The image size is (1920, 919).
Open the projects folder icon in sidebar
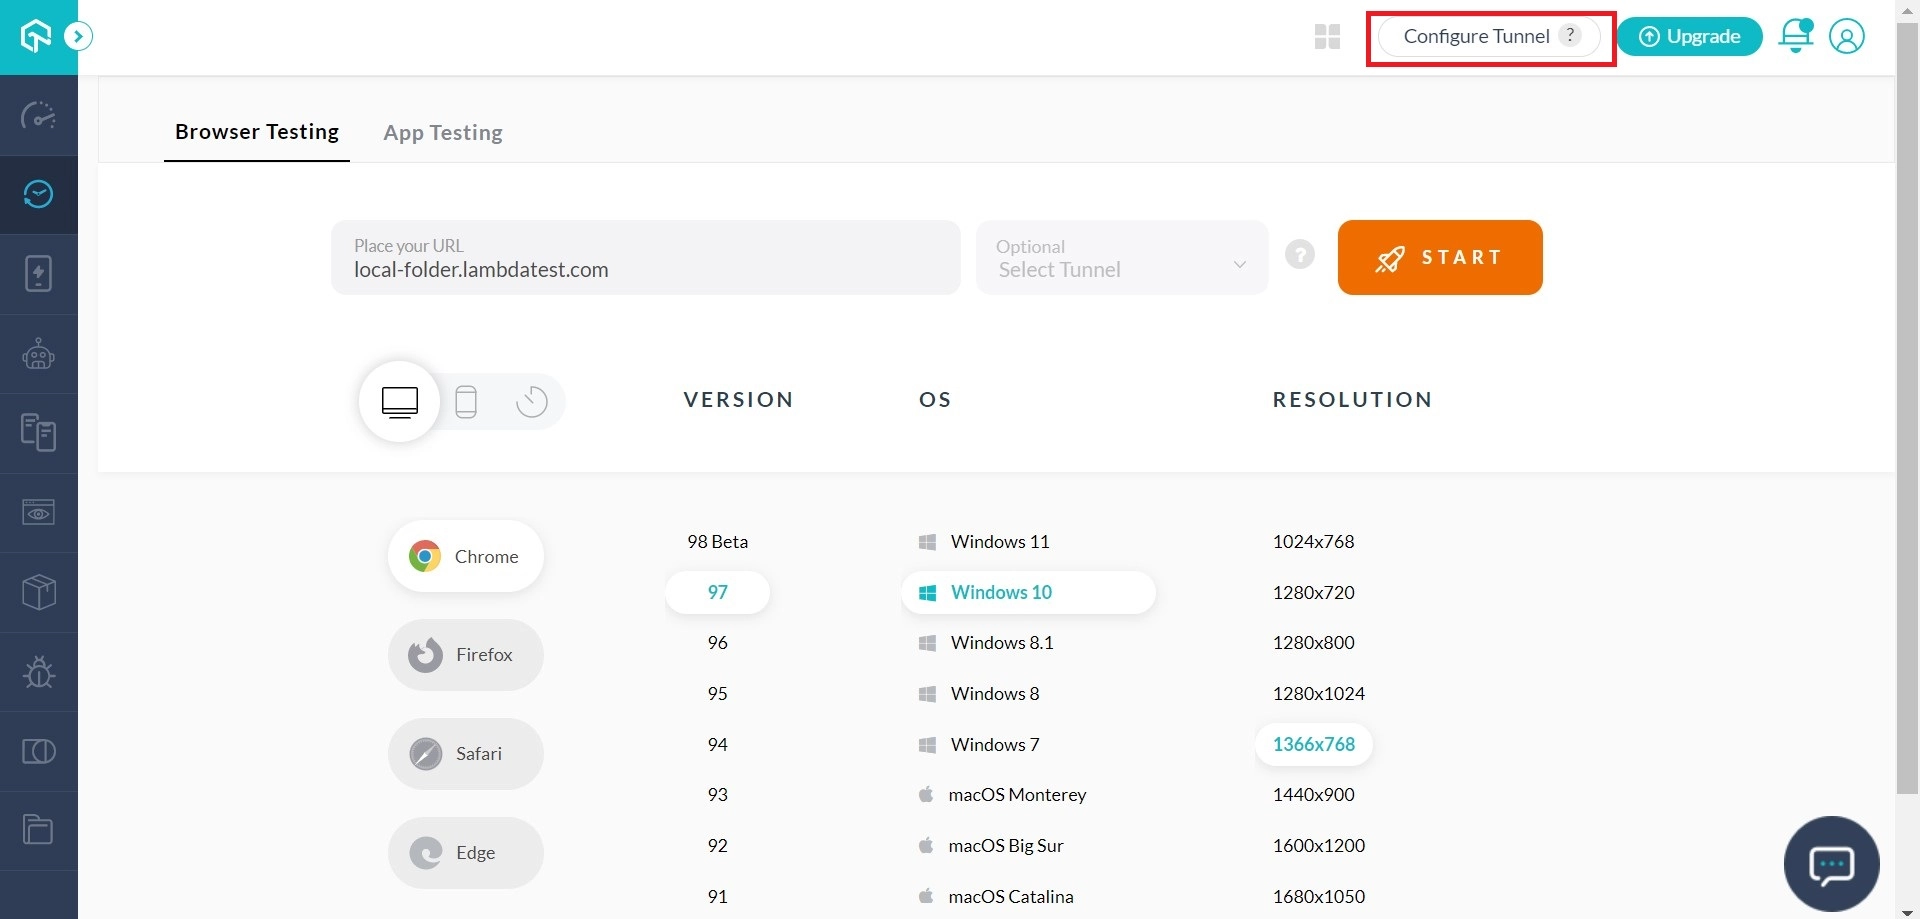pos(38,830)
